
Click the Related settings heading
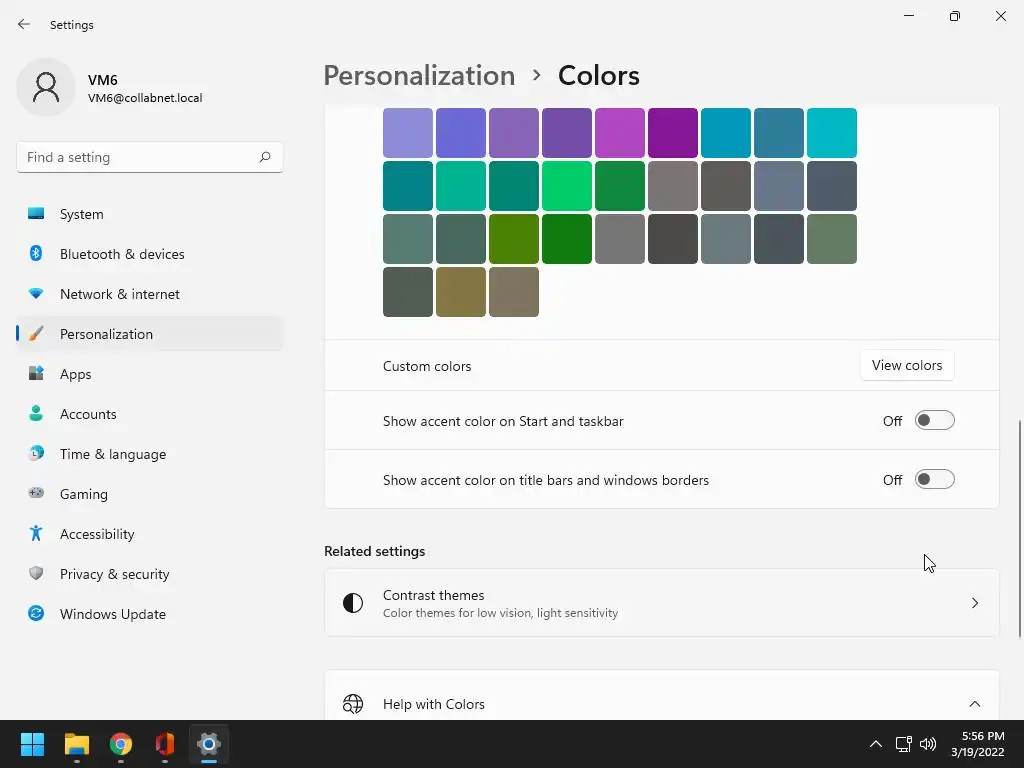[x=374, y=551]
